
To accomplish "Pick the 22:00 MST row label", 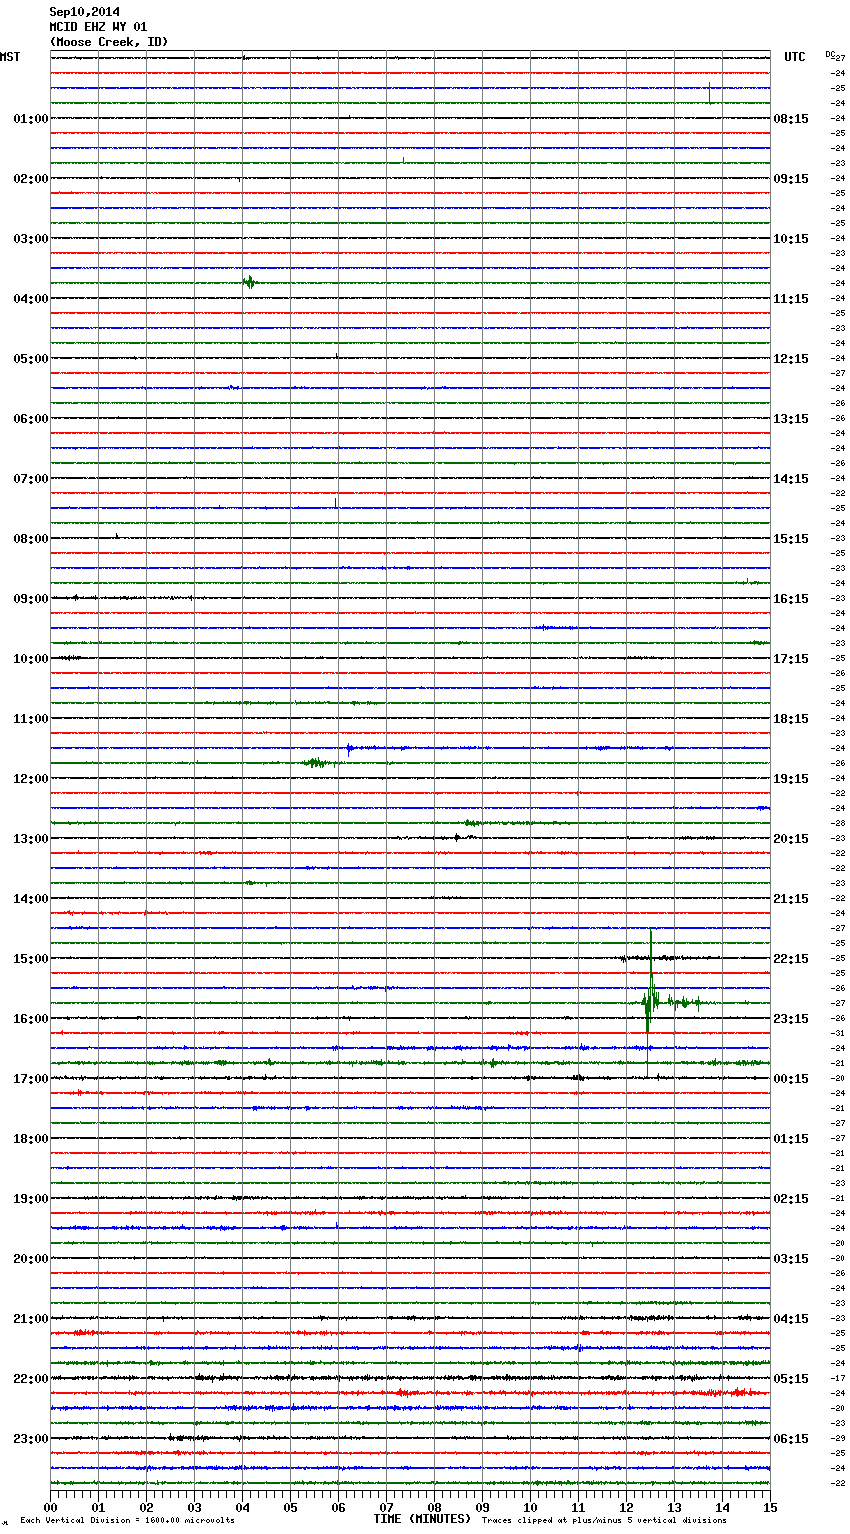I will coord(30,1379).
